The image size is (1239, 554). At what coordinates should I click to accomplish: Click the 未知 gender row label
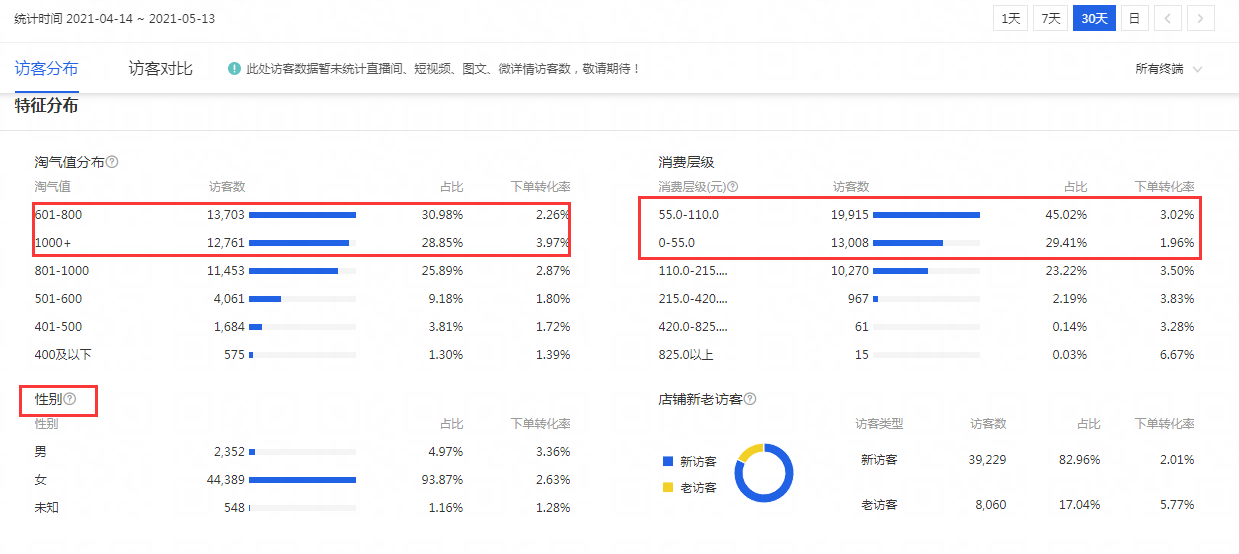(46, 508)
